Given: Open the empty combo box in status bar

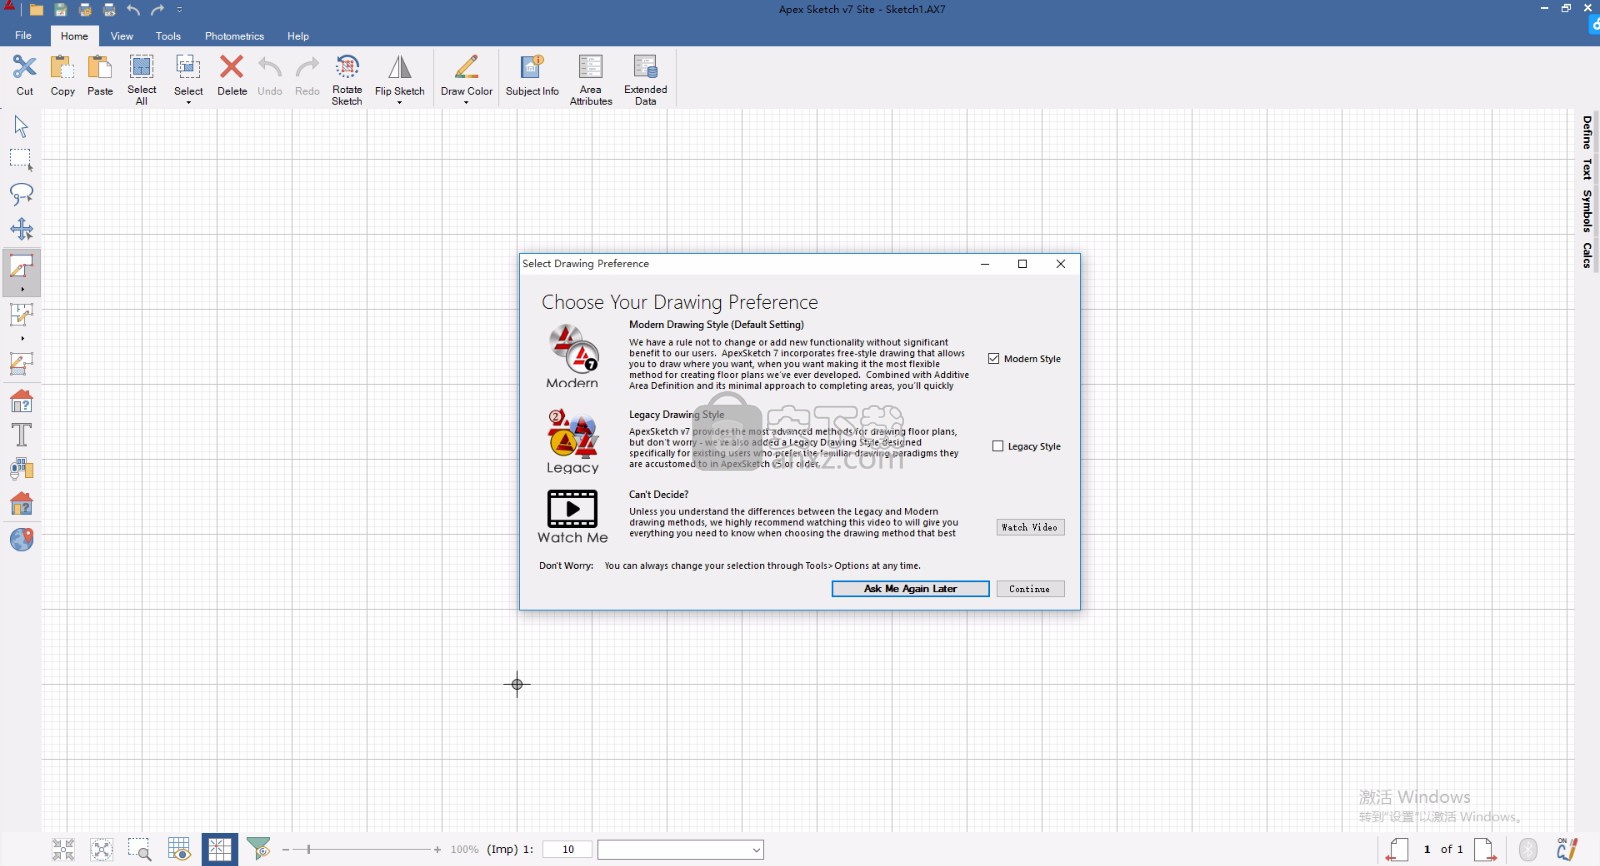Looking at the screenshot, I should click(681, 850).
